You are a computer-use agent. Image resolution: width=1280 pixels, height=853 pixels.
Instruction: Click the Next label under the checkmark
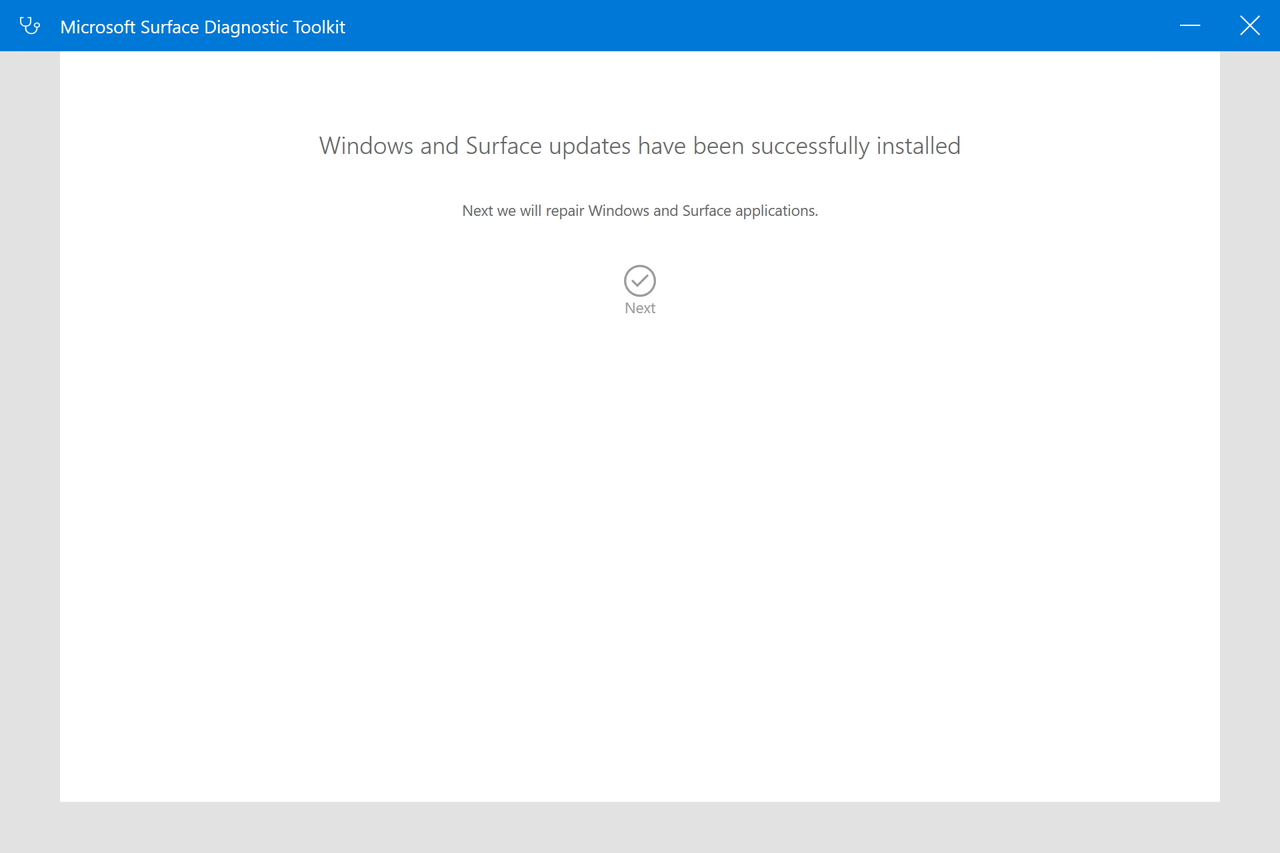point(639,308)
